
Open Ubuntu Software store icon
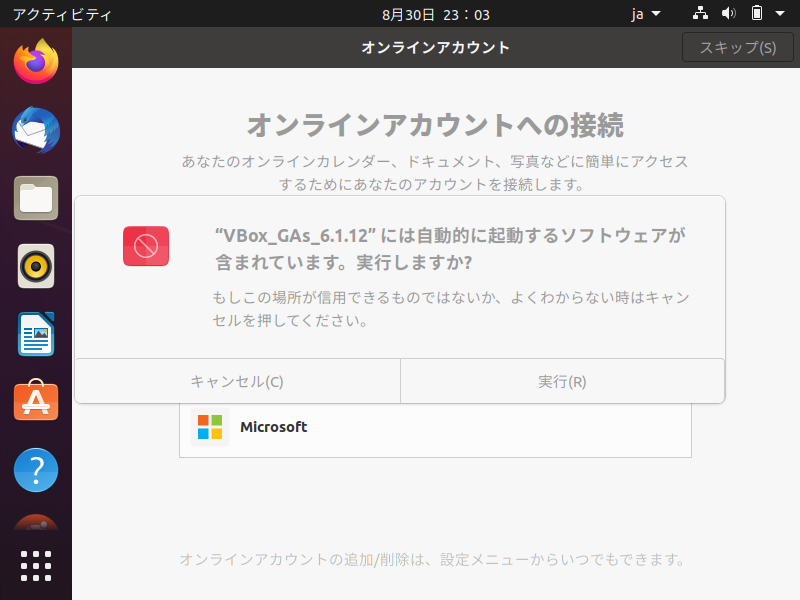(36, 401)
